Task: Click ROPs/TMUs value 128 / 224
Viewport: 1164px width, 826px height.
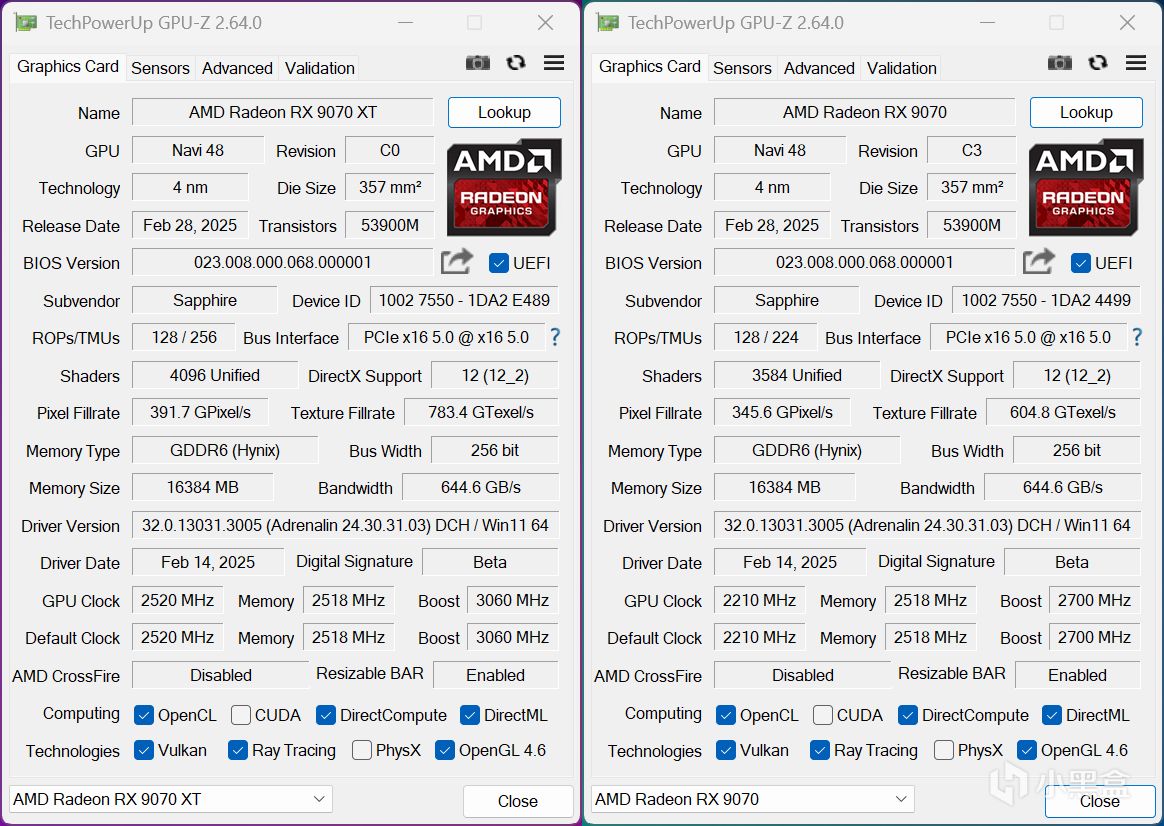Action: [x=766, y=338]
